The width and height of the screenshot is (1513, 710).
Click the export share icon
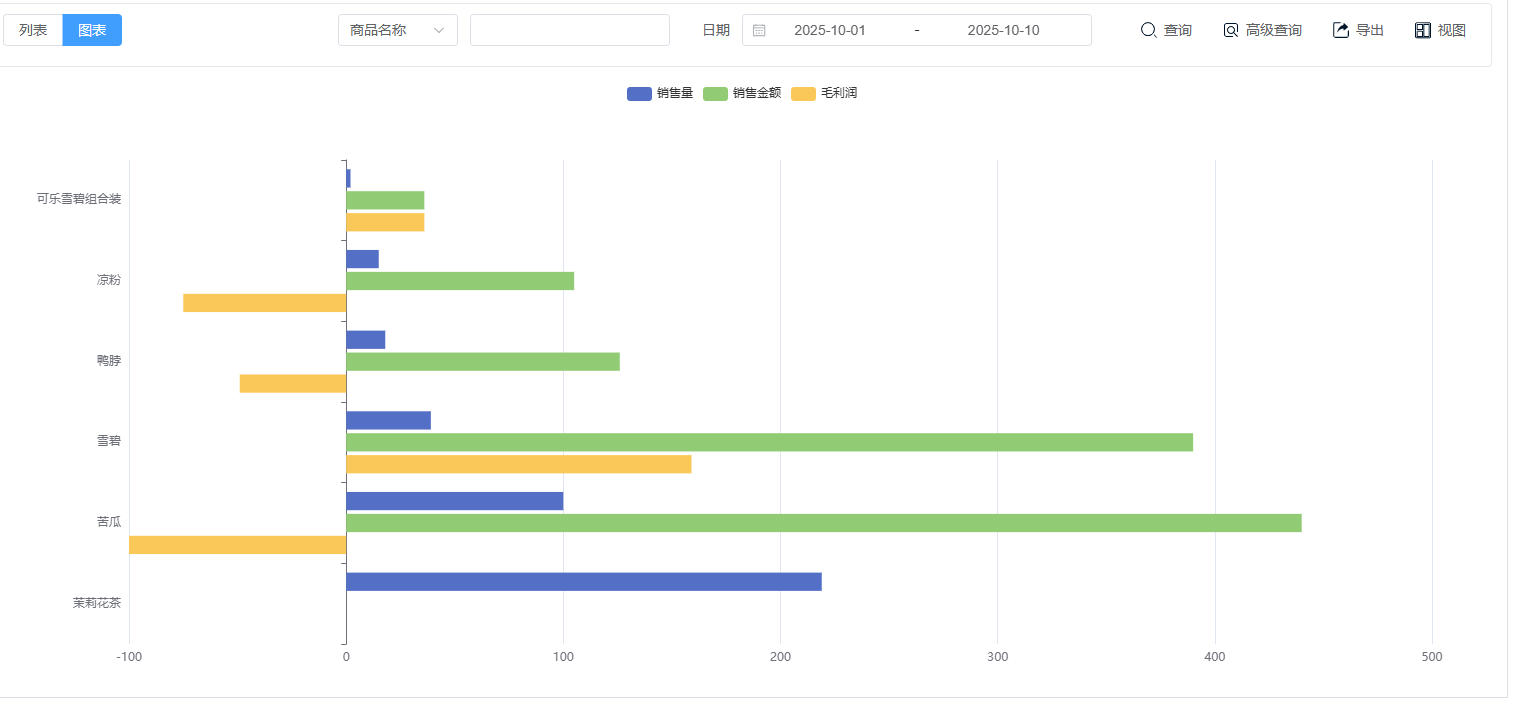point(1341,30)
